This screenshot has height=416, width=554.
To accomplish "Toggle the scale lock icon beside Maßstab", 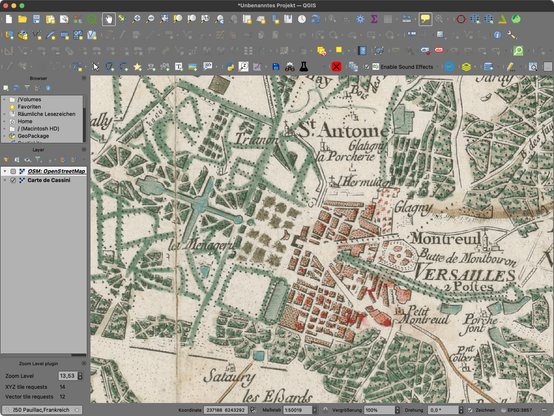I will (x=325, y=410).
